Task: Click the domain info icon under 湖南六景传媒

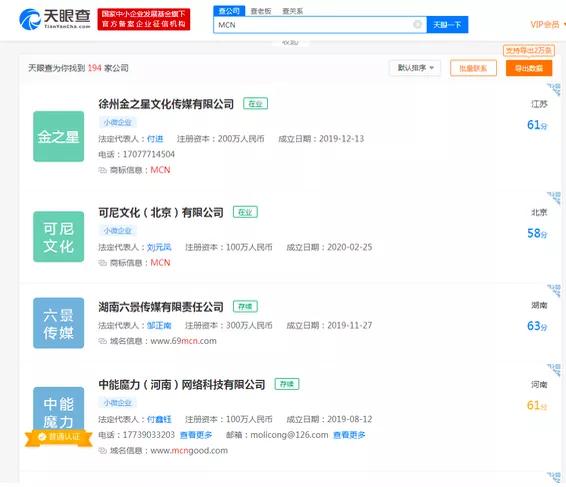Action: (103, 341)
